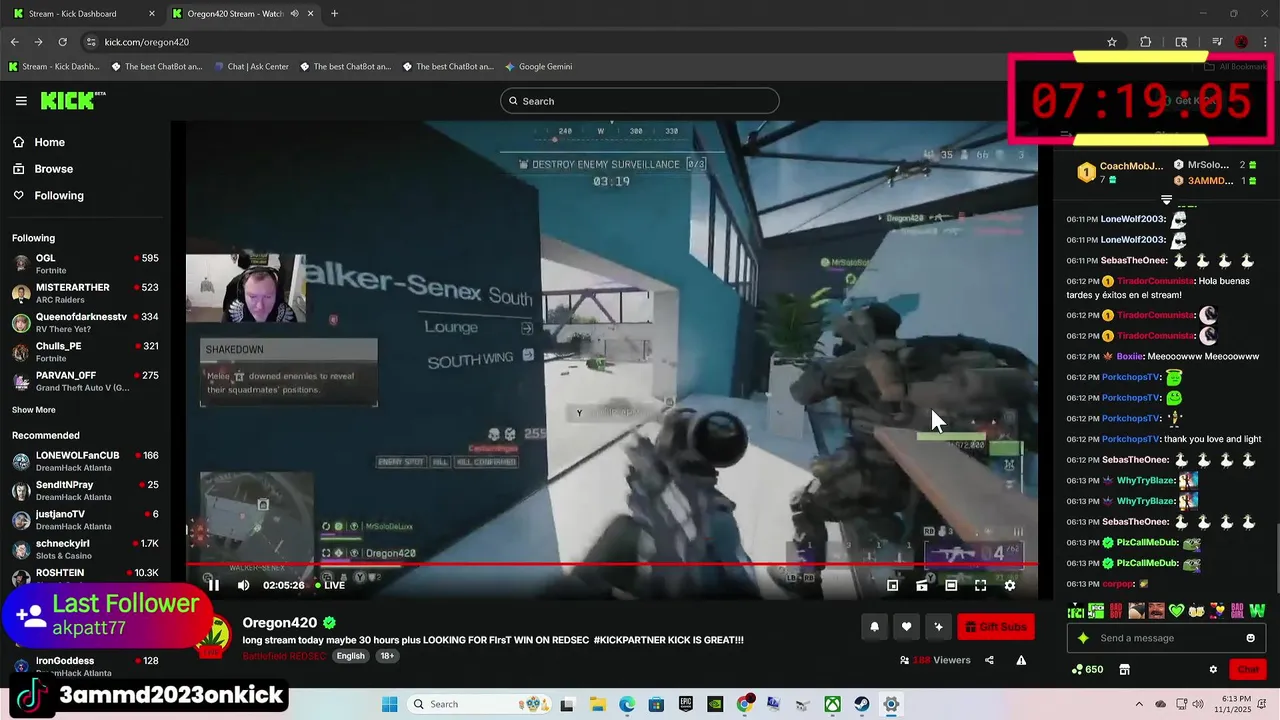The width and height of the screenshot is (1280, 720).
Task: Click the English language tag
Action: [x=350, y=656]
